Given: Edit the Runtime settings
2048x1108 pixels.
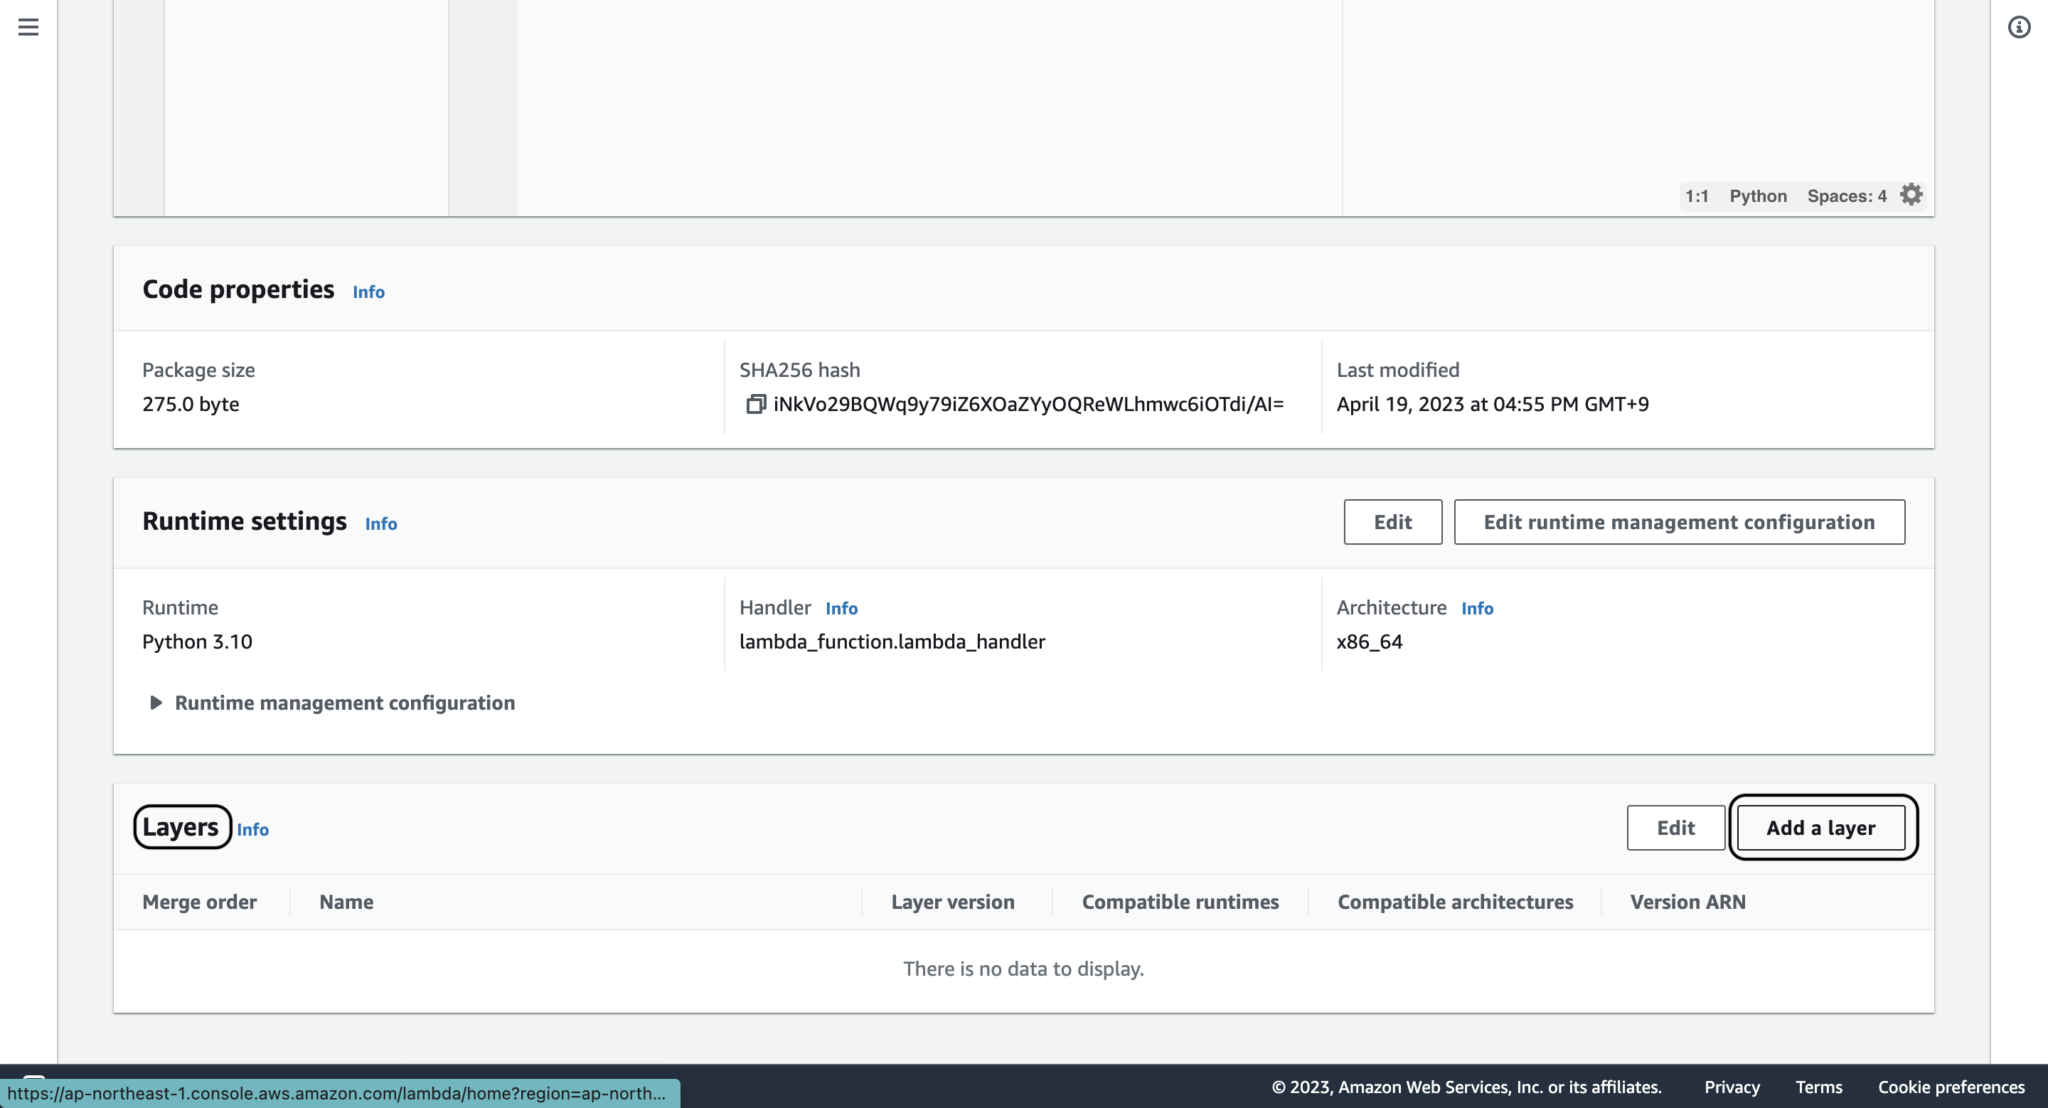Looking at the screenshot, I should click(1392, 521).
